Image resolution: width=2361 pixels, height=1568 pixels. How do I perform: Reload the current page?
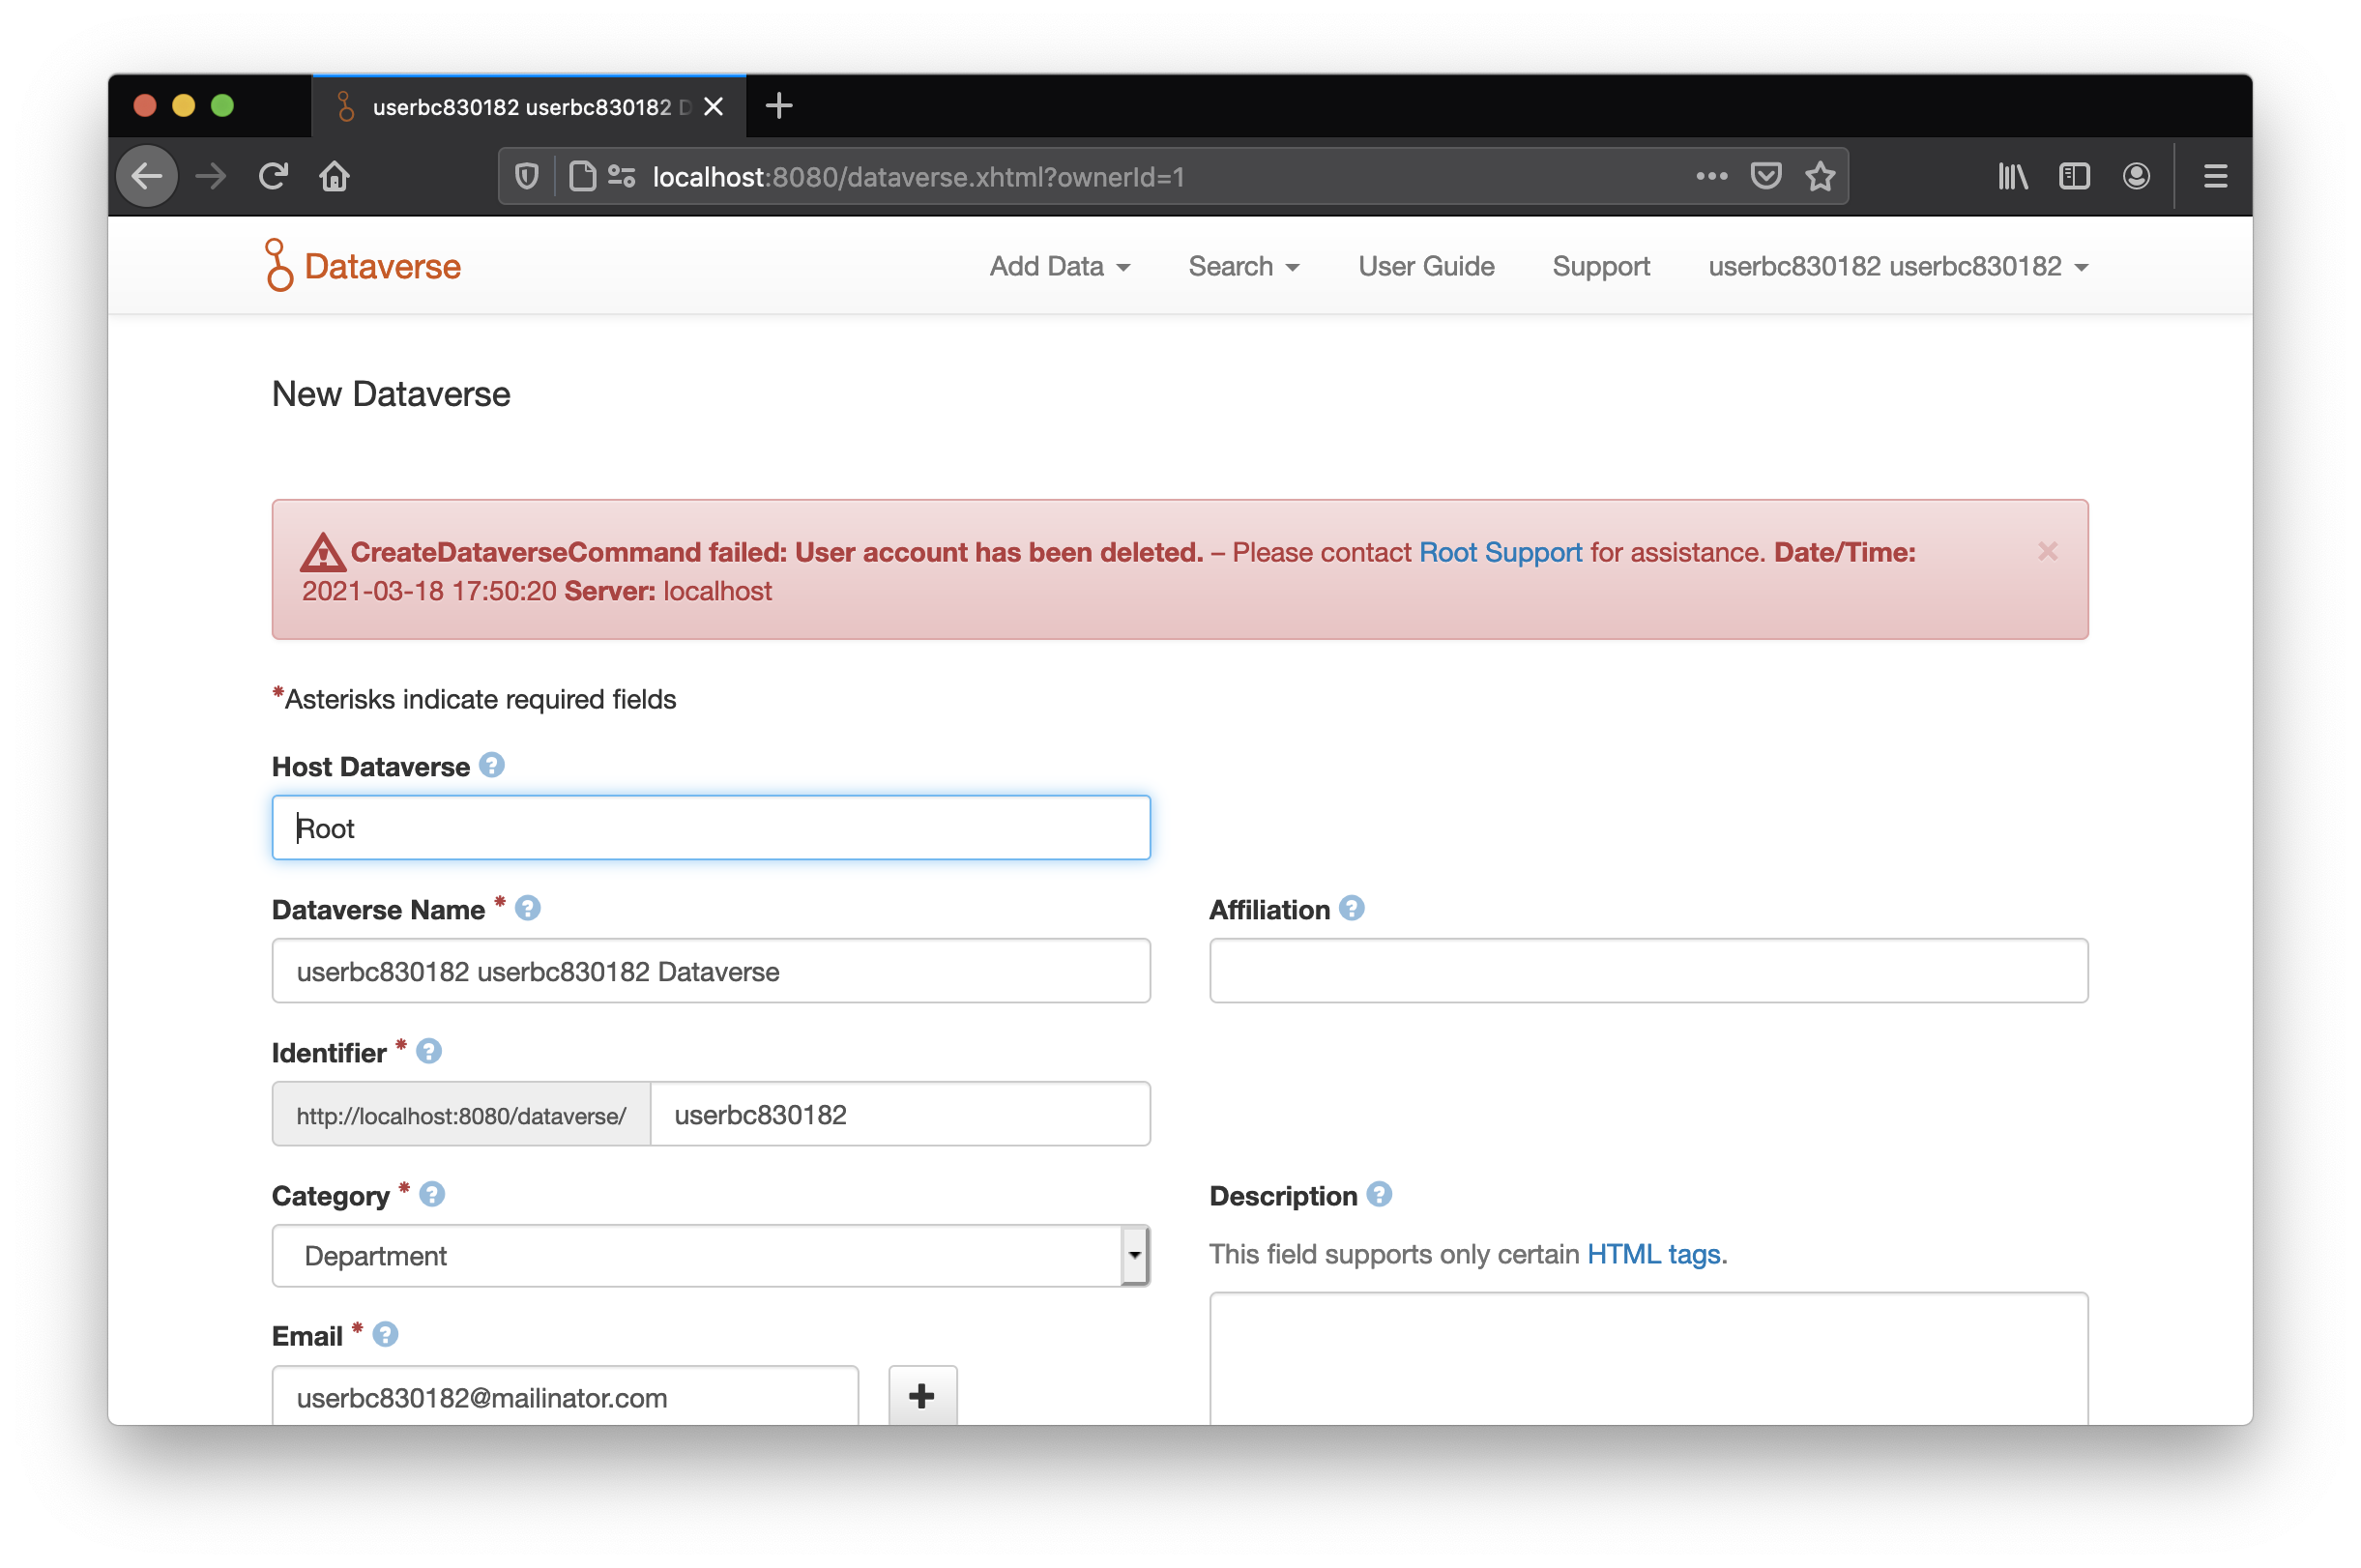pyautogui.click(x=273, y=177)
